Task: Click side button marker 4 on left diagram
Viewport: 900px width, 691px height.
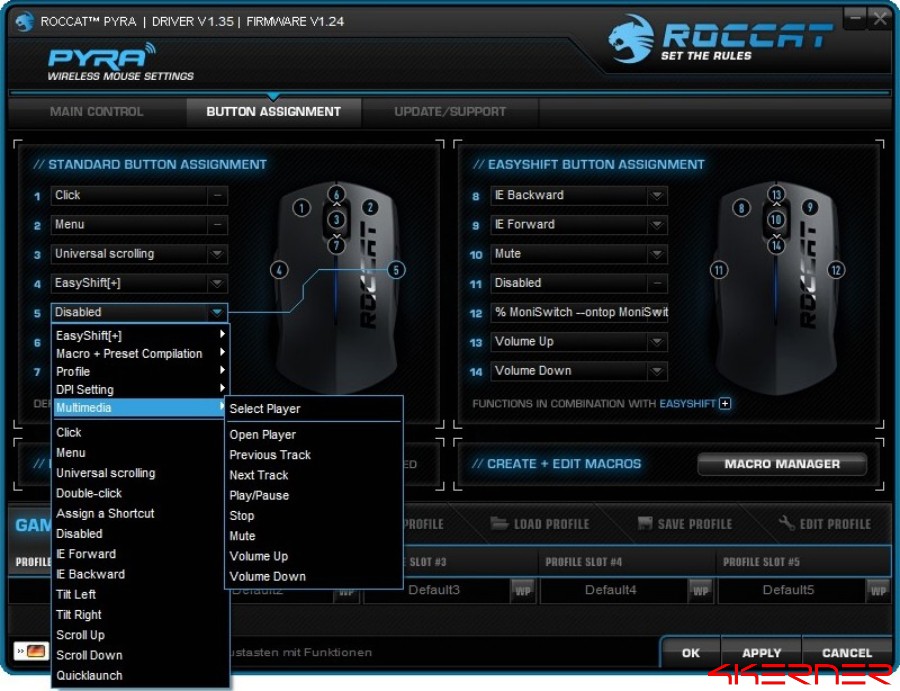Action: click(x=279, y=270)
